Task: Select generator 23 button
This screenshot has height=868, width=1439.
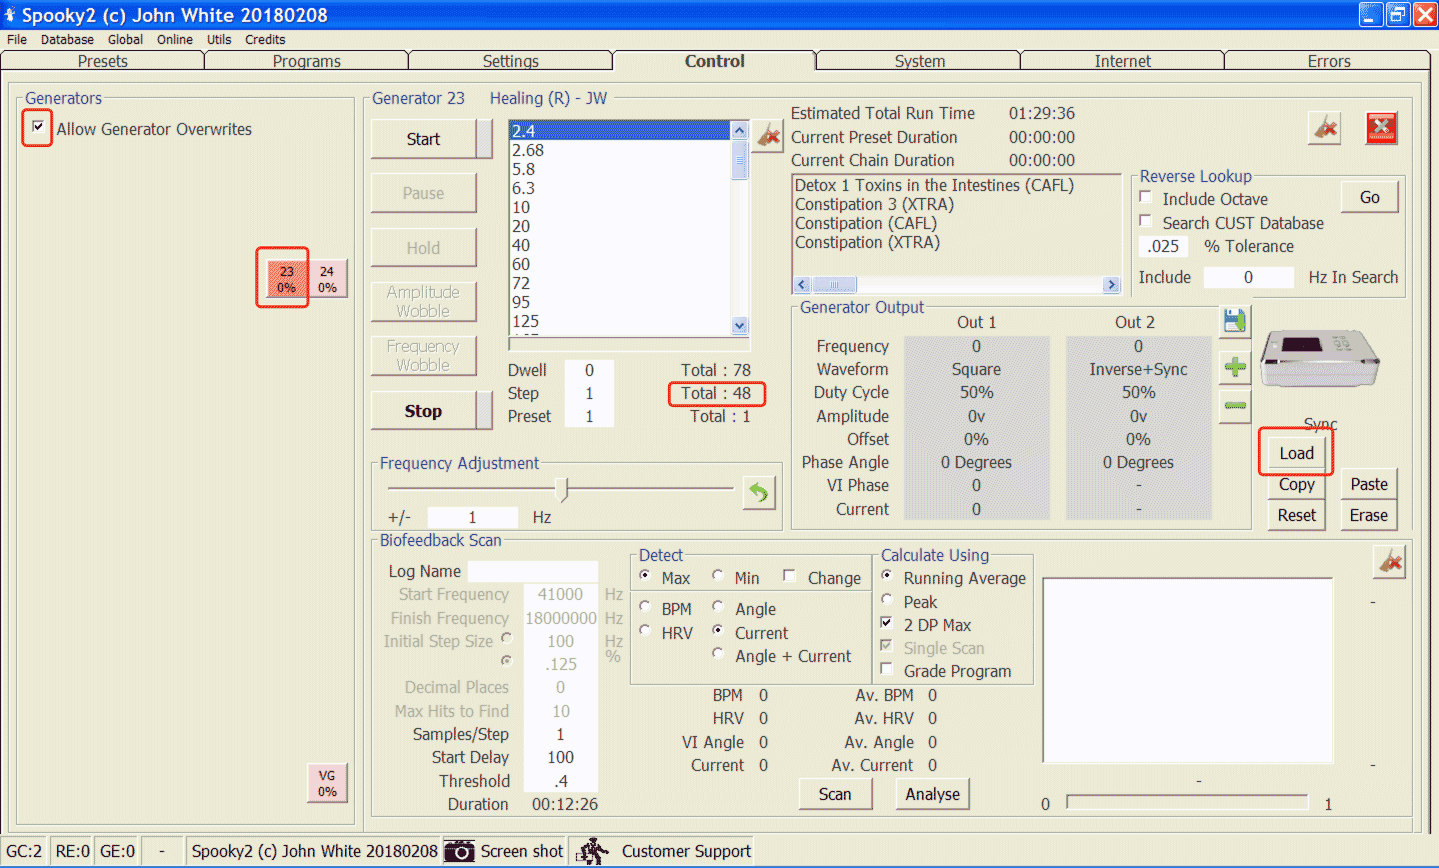Action: tap(286, 279)
